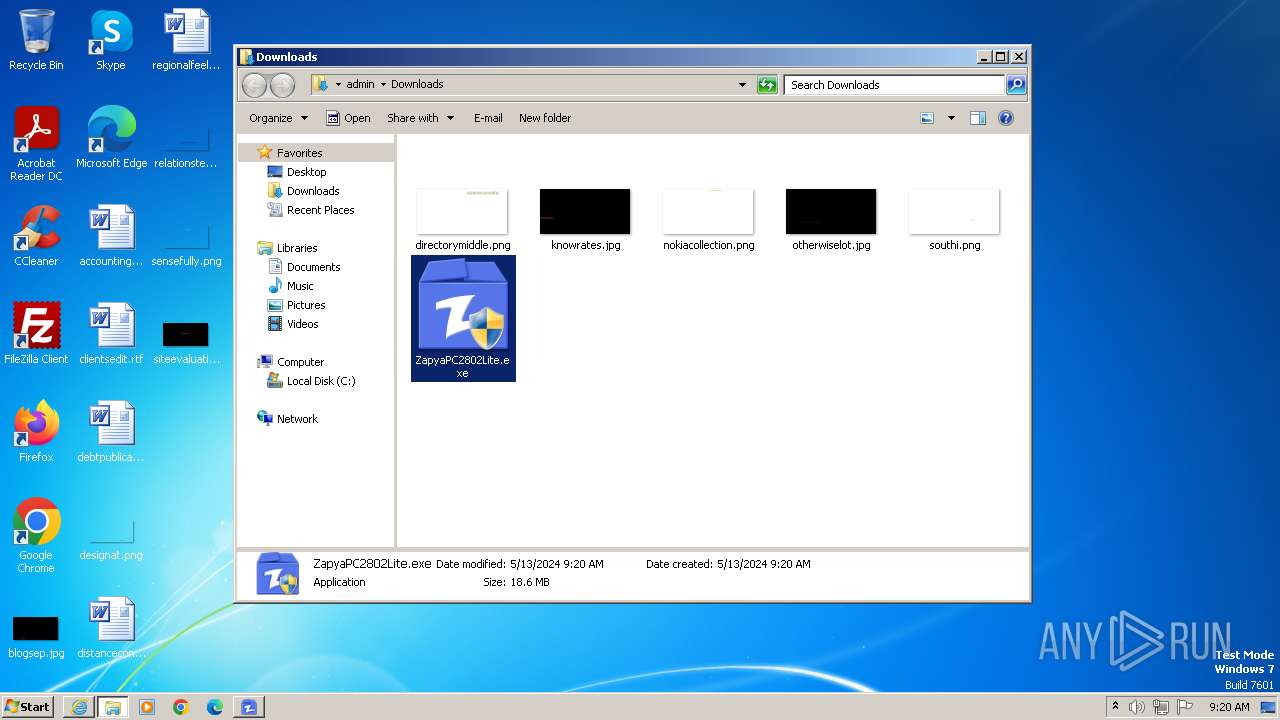The height and width of the screenshot is (720, 1280).
Task: Select Libraries in navigation pane
Action: pyautogui.click(x=297, y=248)
